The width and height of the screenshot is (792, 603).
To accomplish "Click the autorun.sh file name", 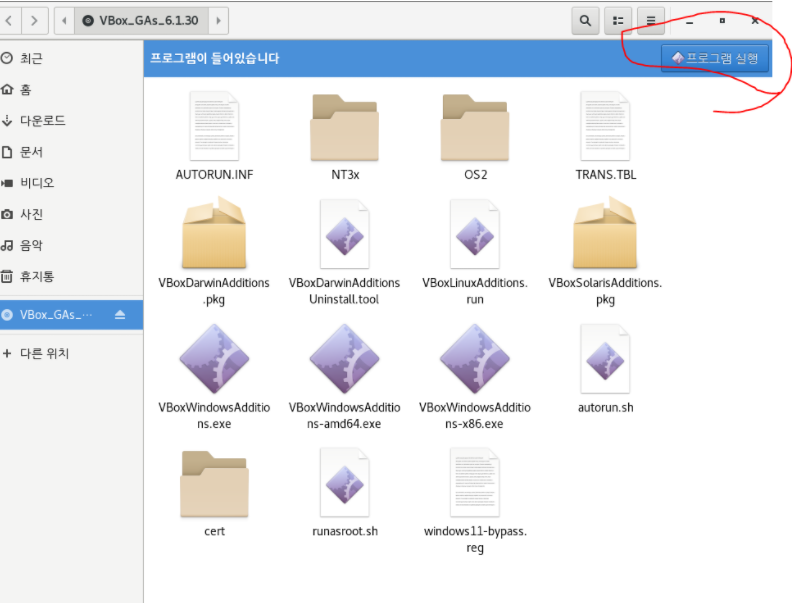I will [x=606, y=408].
